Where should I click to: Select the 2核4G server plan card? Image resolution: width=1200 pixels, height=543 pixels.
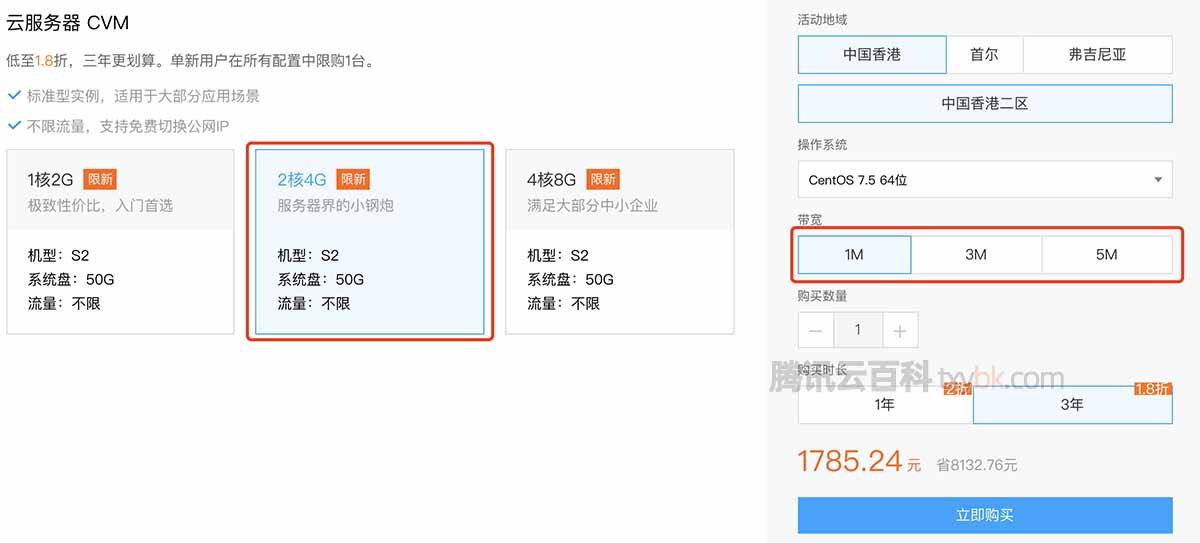coord(370,242)
